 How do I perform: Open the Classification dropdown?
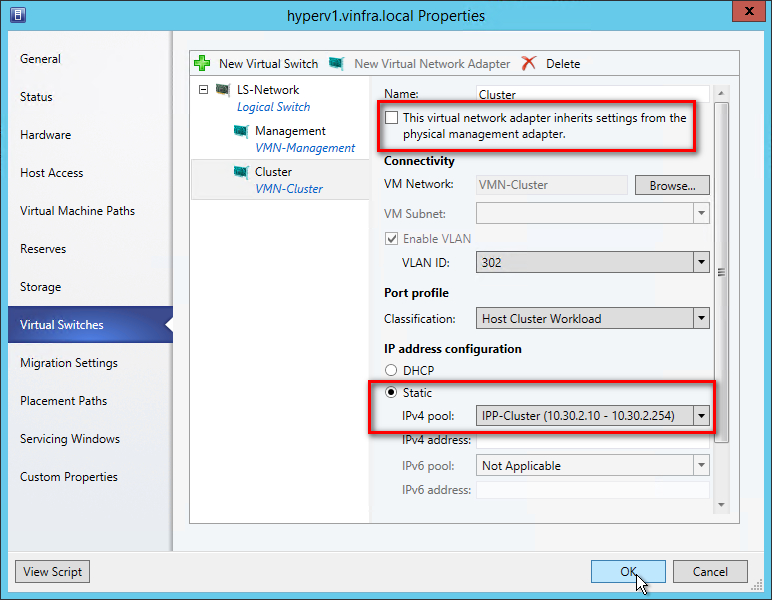[701, 319]
